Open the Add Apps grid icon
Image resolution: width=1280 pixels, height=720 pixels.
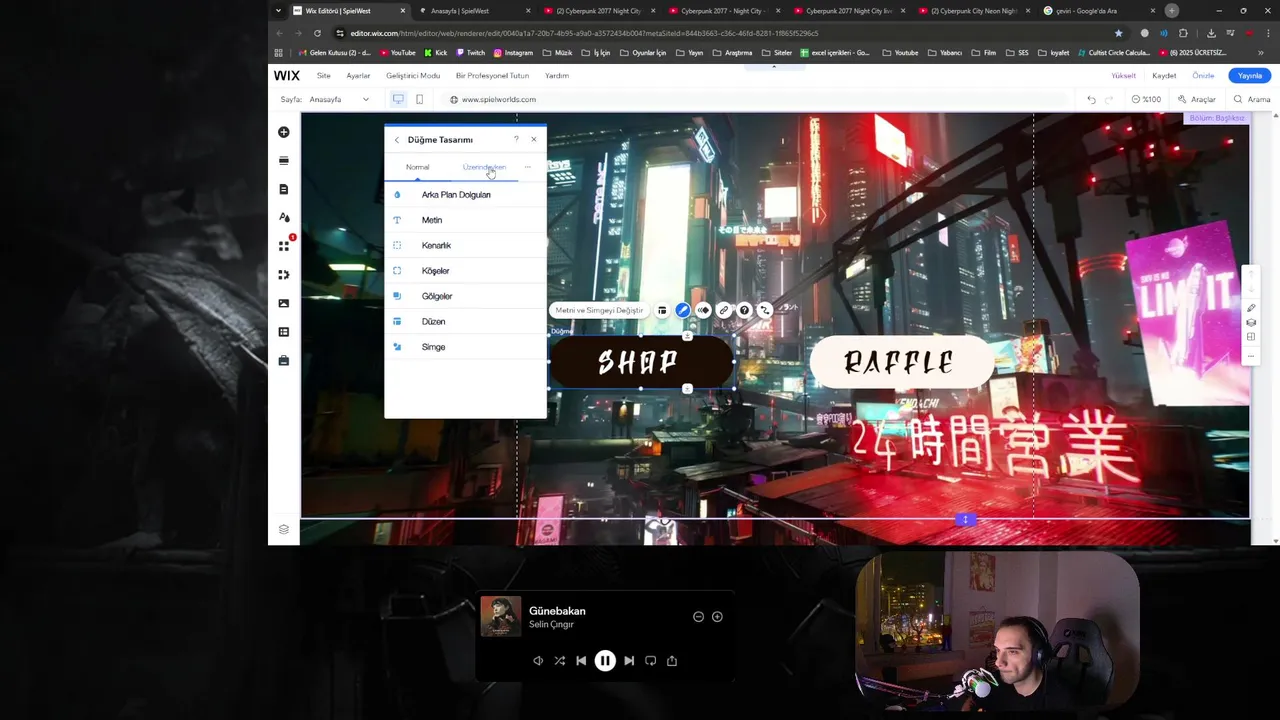pos(284,246)
